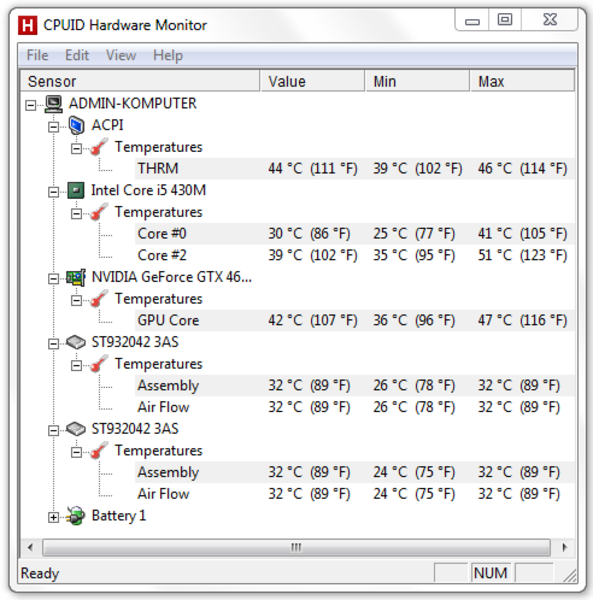593x600 pixels.
Task: Click the horizontal scrollbar right arrow
Action: point(564,548)
